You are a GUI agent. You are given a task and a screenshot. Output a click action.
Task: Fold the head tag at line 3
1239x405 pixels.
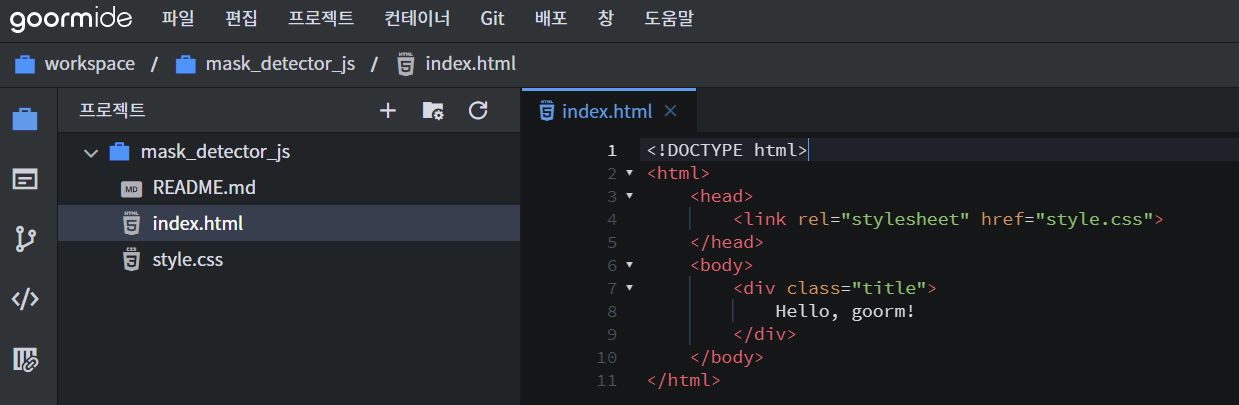tap(629, 196)
